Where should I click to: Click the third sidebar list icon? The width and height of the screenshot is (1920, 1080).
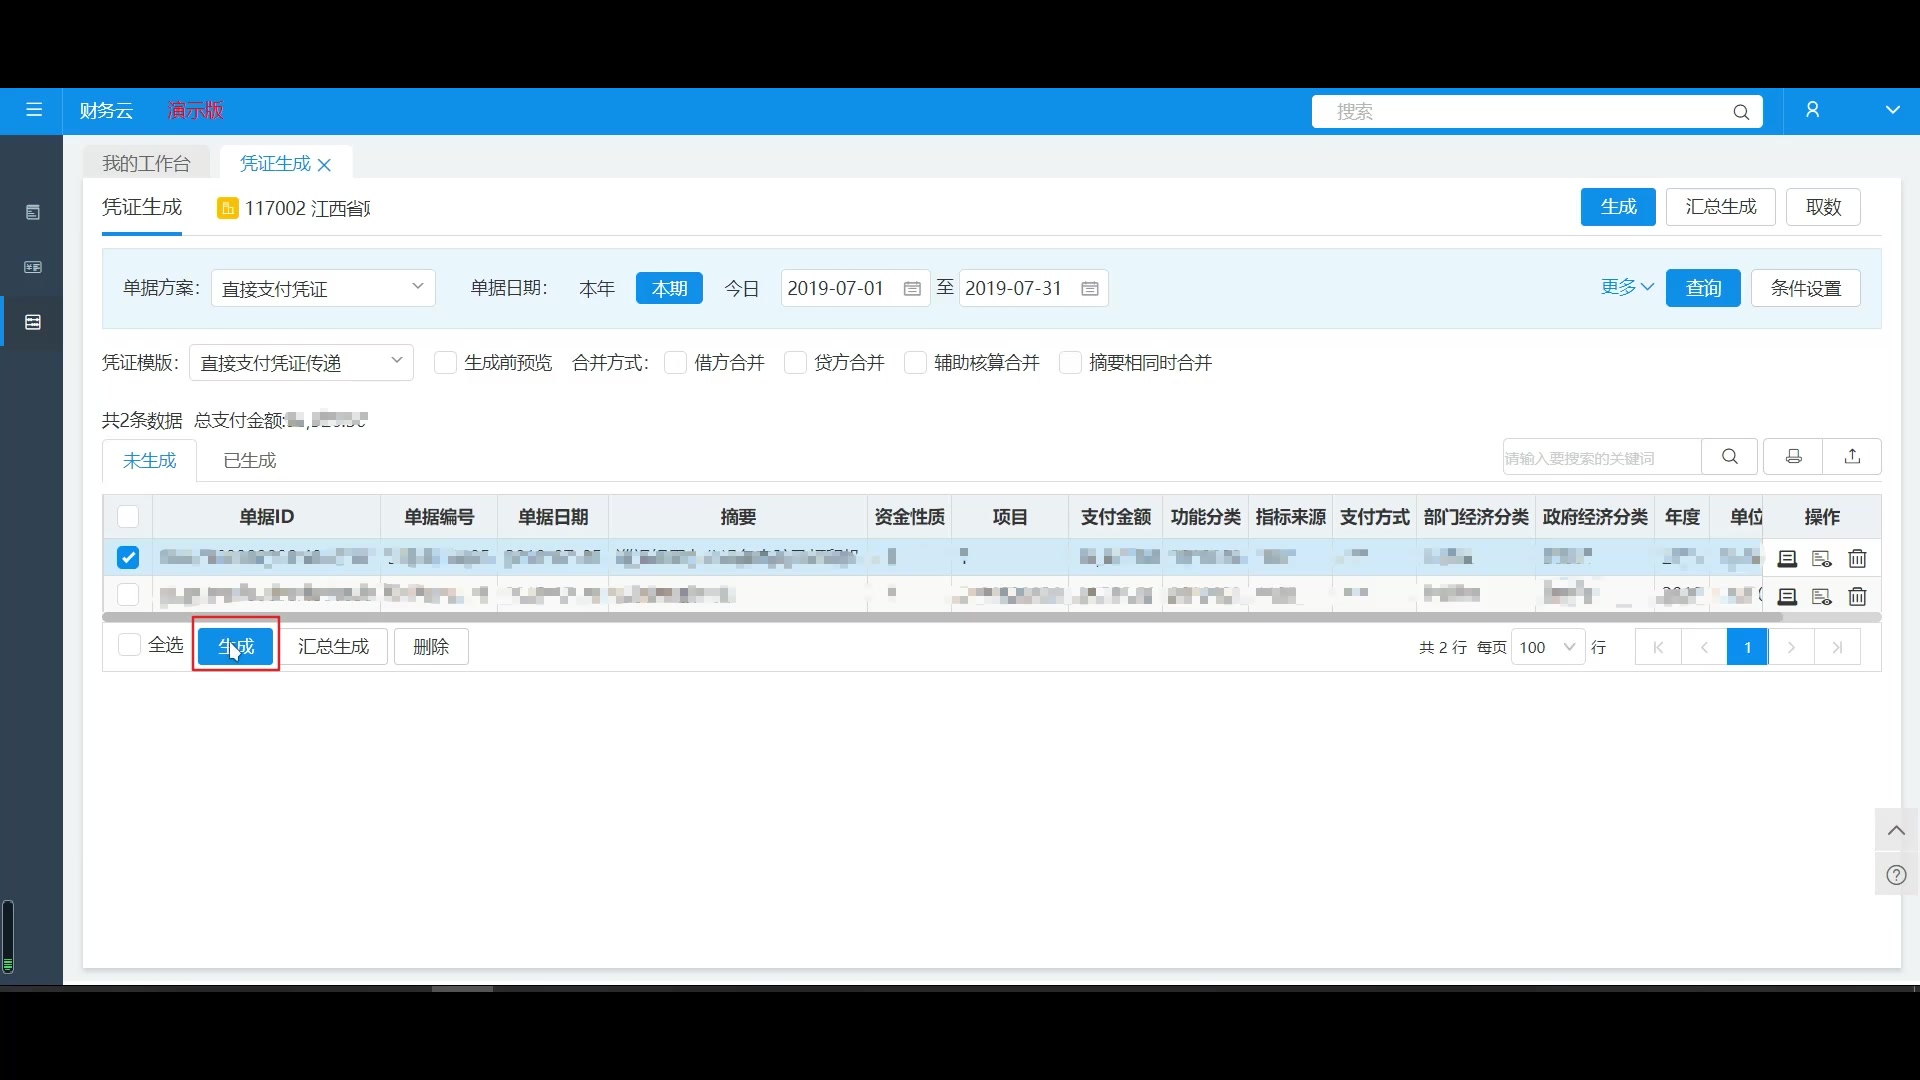coord(33,322)
